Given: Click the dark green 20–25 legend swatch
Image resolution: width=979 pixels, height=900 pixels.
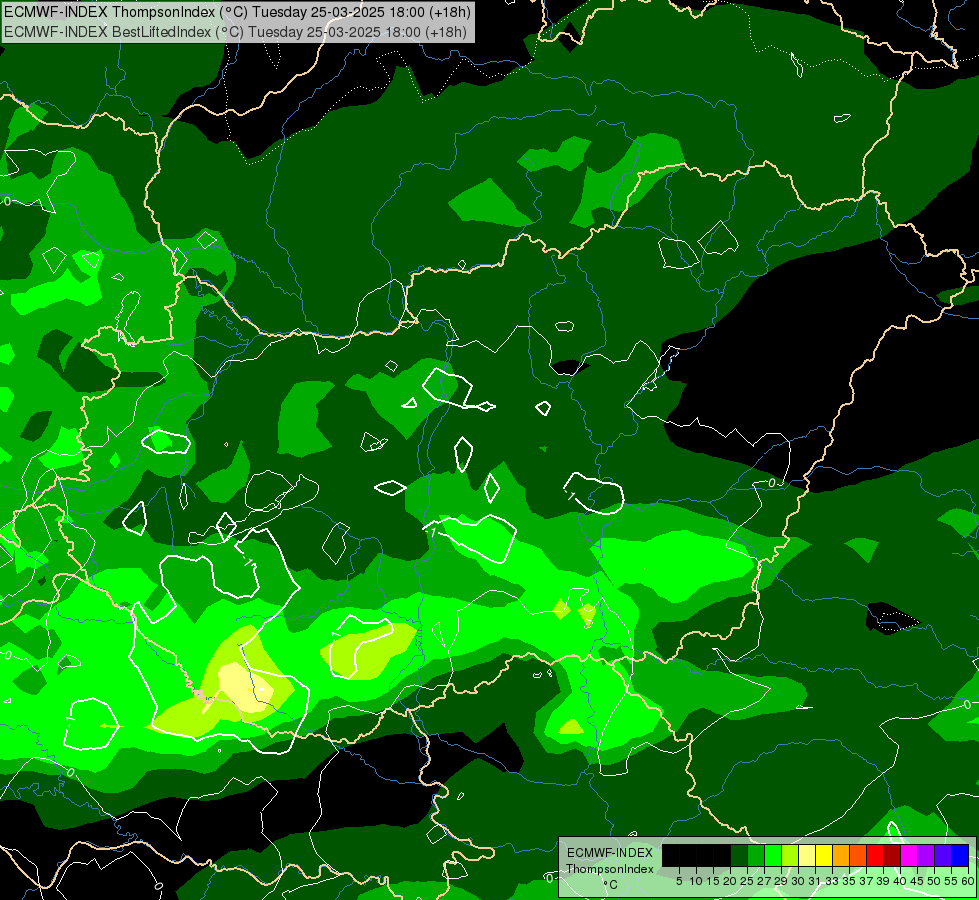Looking at the screenshot, I should click(x=739, y=855).
